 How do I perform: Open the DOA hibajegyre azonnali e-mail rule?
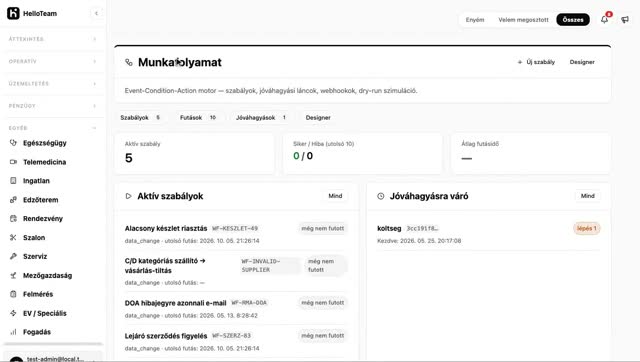[176, 303]
